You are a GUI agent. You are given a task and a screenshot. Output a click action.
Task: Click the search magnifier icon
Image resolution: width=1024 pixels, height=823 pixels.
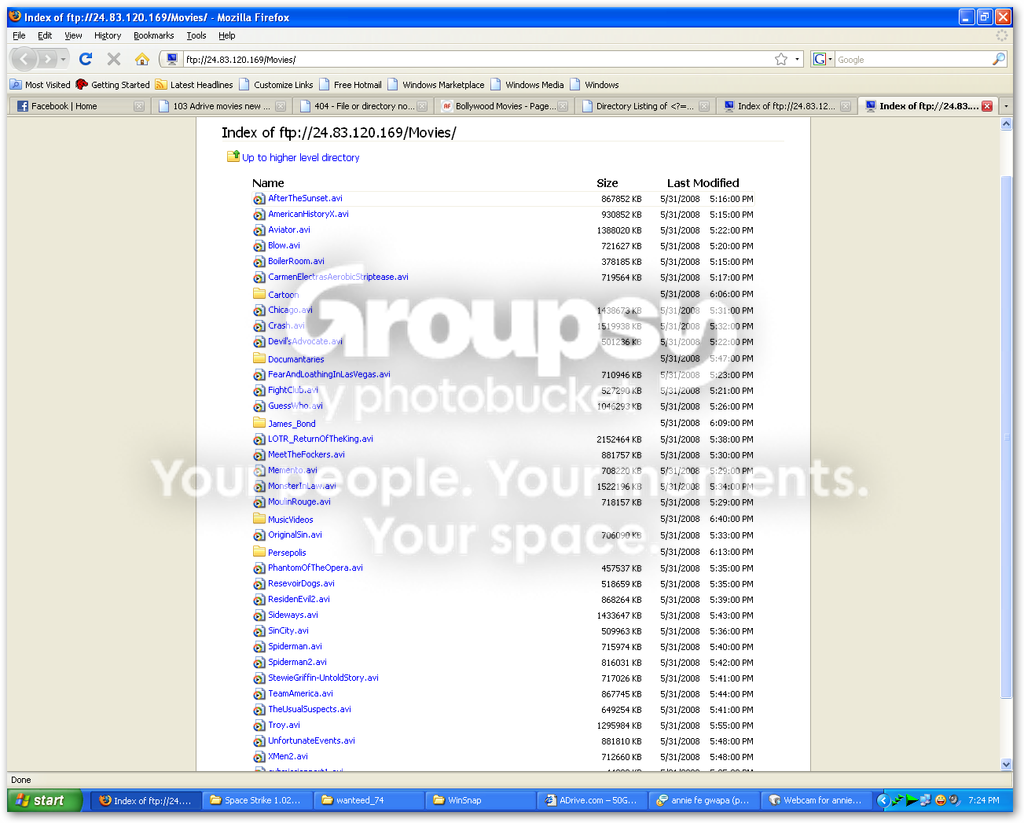[x=999, y=59]
